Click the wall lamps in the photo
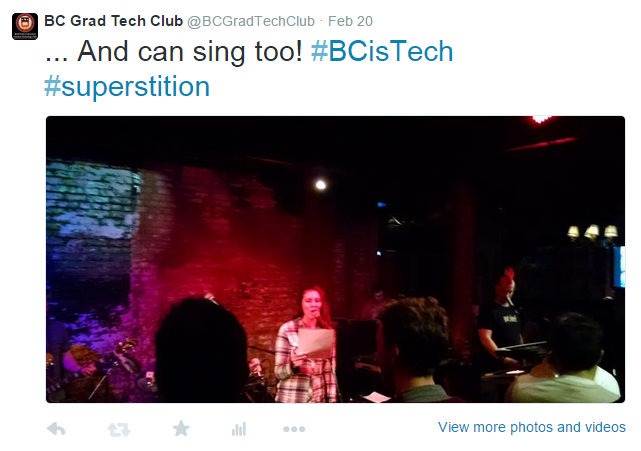 click(591, 232)
